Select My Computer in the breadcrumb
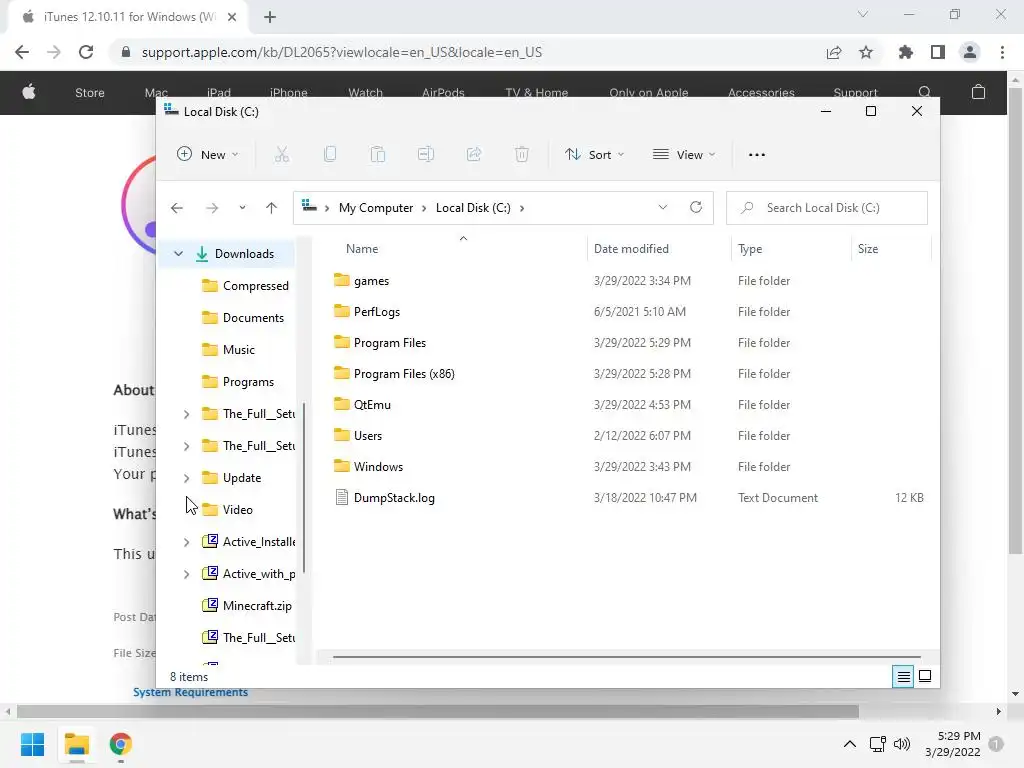This screenshot has height=768, width=1024. point(376,208)
